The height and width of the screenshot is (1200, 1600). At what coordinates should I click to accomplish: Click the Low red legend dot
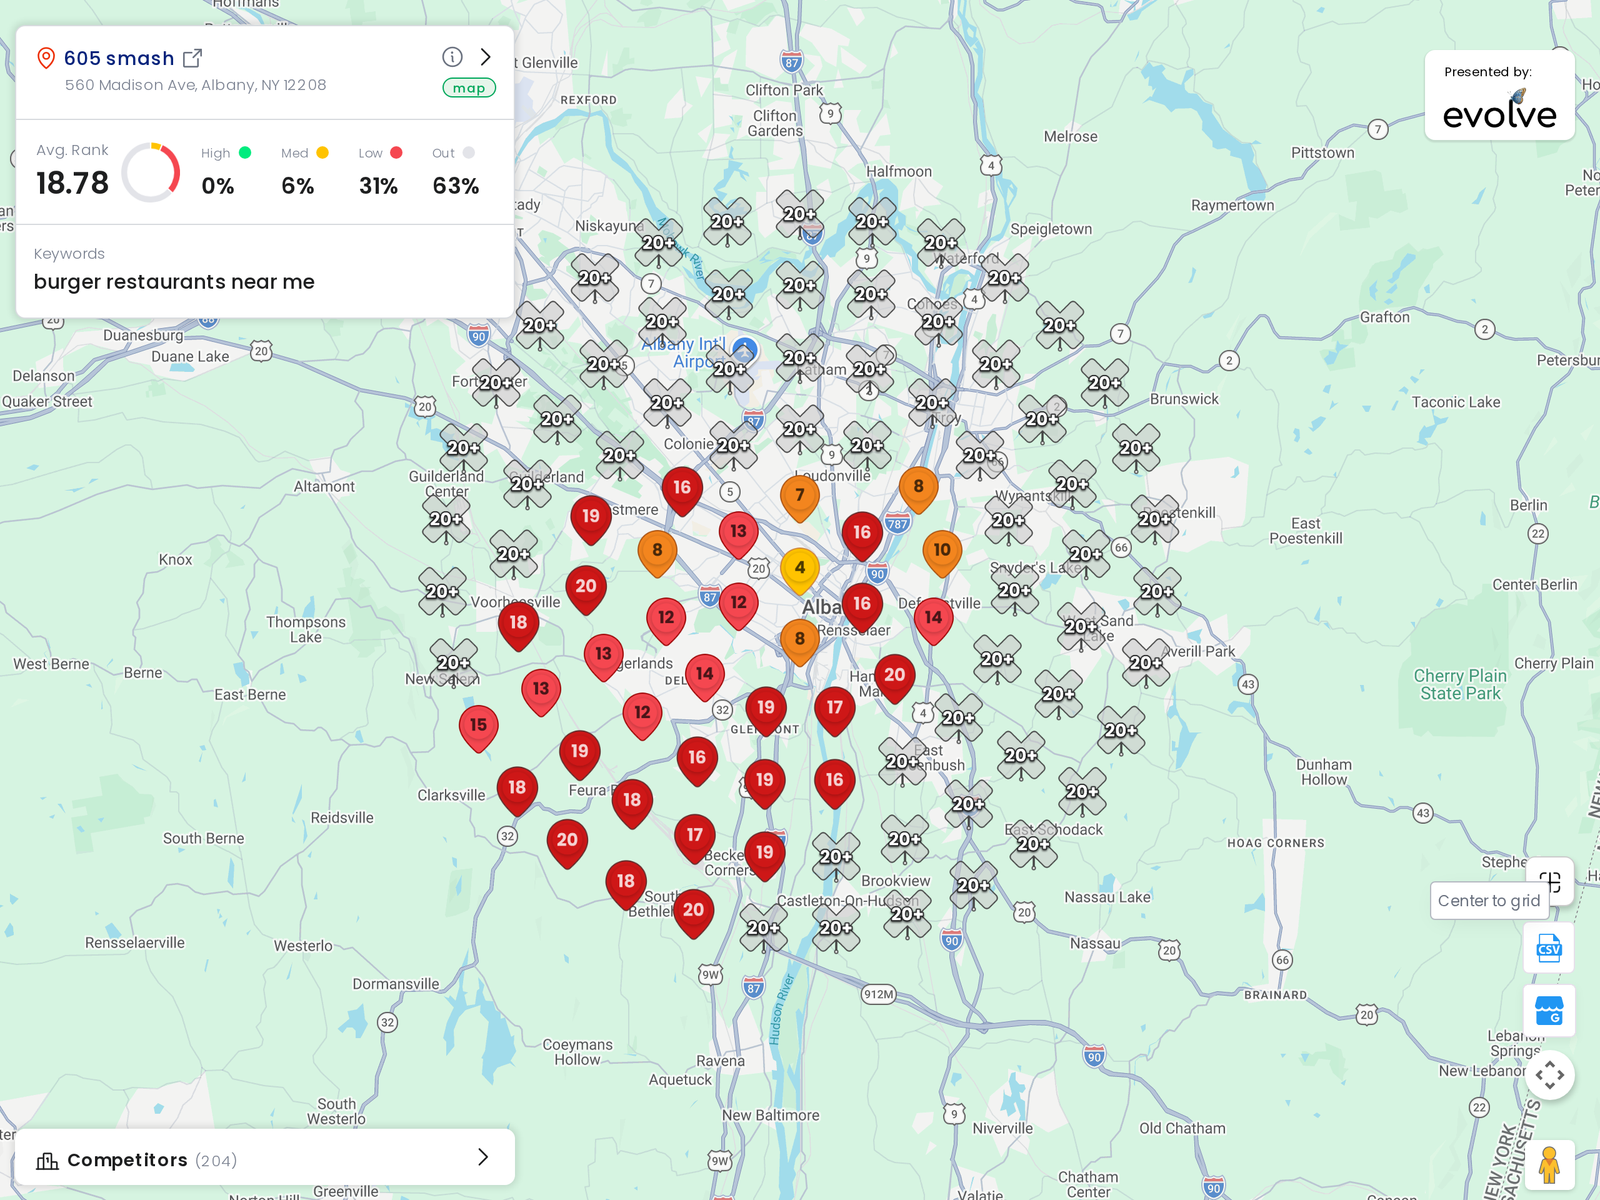396,153
